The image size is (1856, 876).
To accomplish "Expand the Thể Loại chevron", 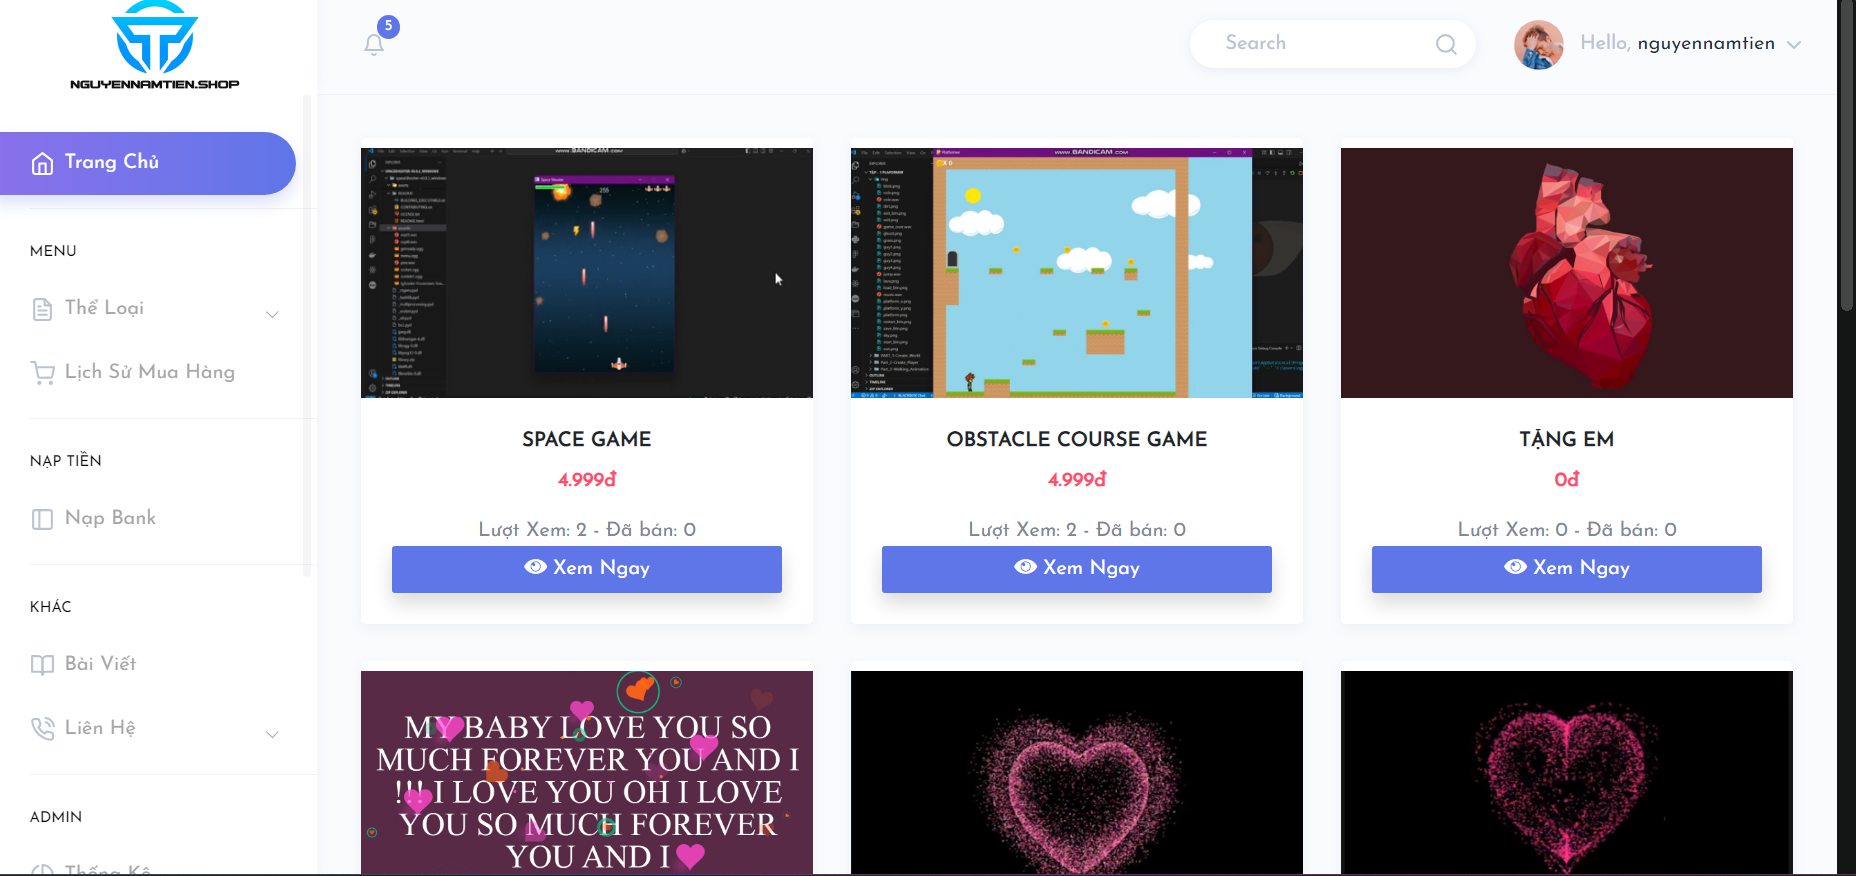I will pos(272,314).
